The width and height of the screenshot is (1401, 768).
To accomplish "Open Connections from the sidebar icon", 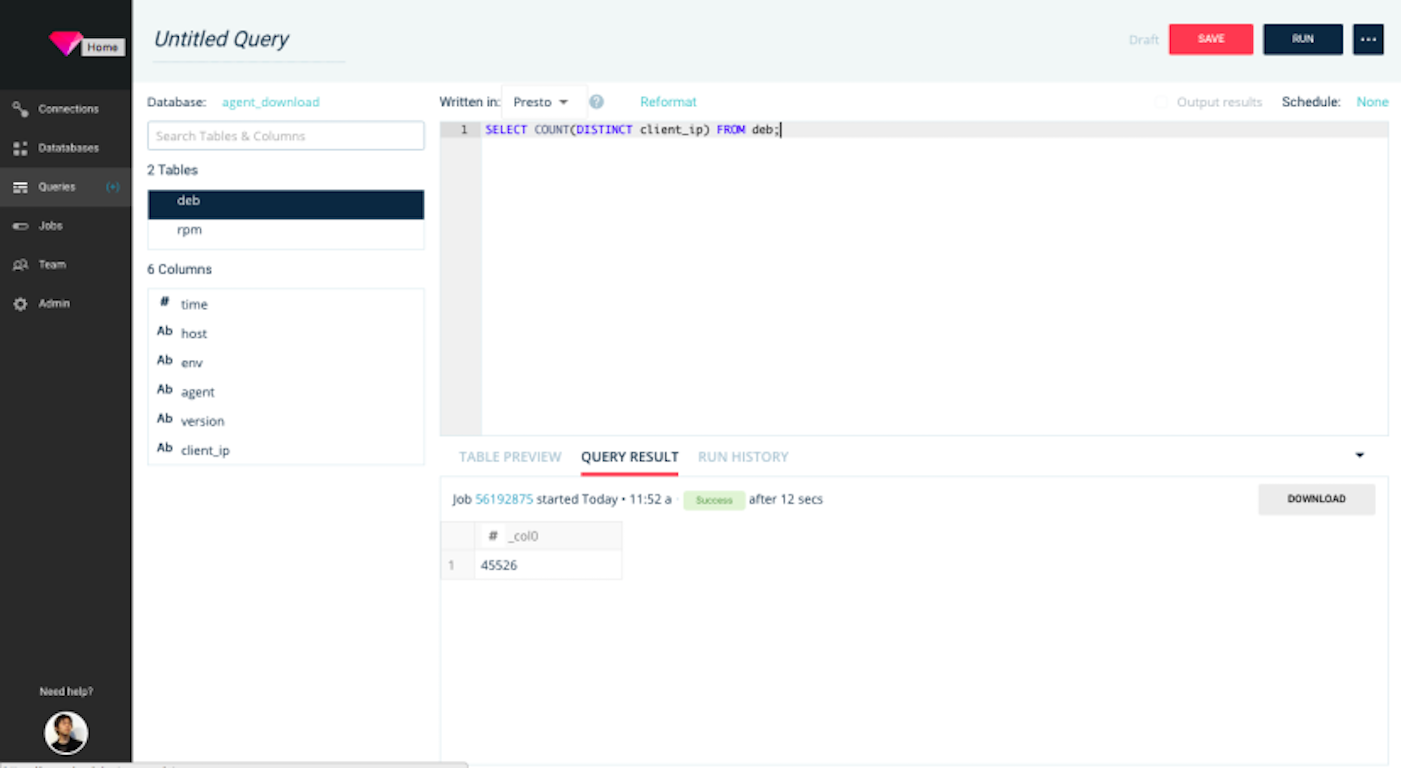I will (x=20, y=109).
